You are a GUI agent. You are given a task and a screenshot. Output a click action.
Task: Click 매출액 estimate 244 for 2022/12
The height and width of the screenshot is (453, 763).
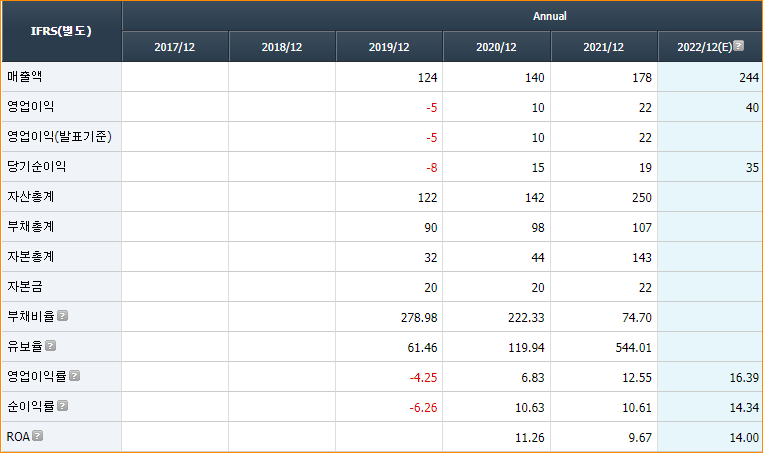coord(749,78)
